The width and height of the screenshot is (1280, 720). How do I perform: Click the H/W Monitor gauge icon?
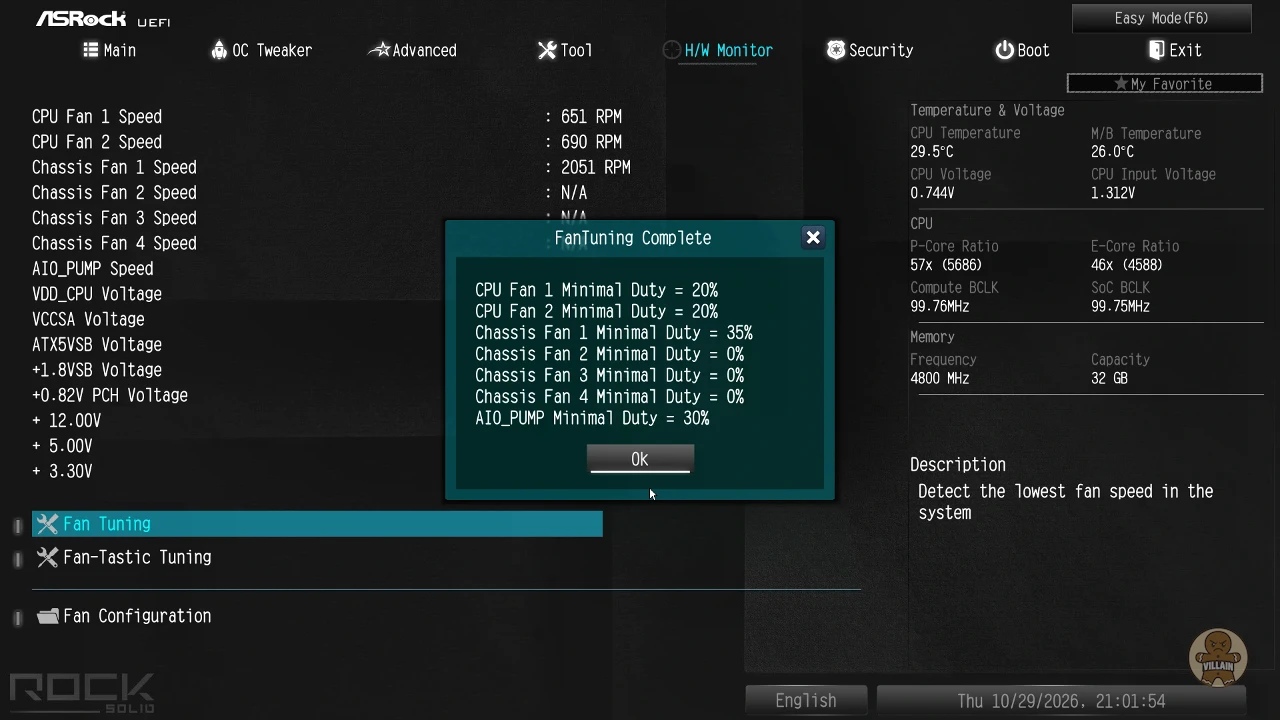coord(671,50)
